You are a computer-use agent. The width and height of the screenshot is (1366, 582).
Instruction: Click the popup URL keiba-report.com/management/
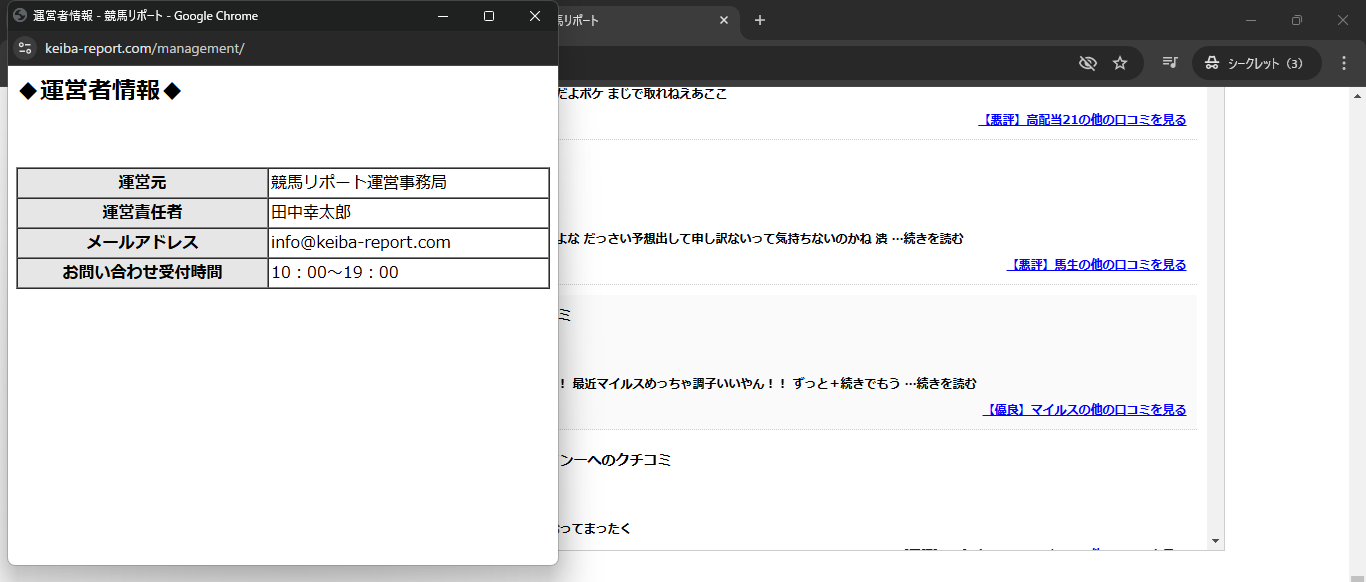(x=145, y=48)
